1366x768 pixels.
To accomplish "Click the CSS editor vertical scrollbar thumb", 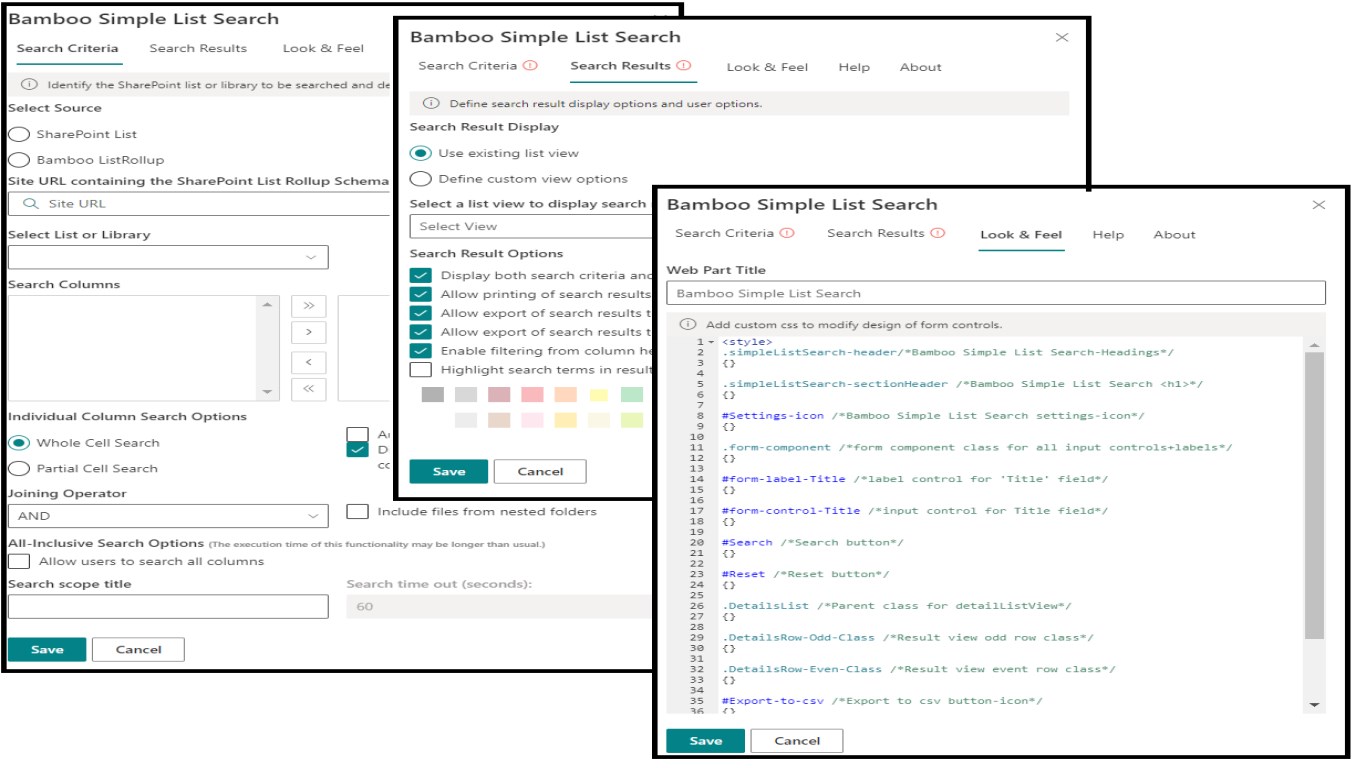I will (1315, 495).
